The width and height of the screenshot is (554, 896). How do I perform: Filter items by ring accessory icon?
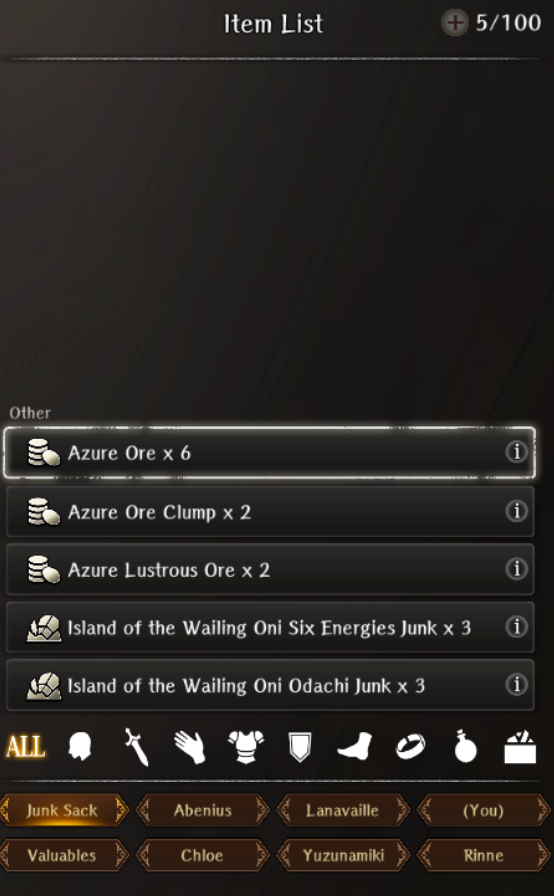(411, 747)
